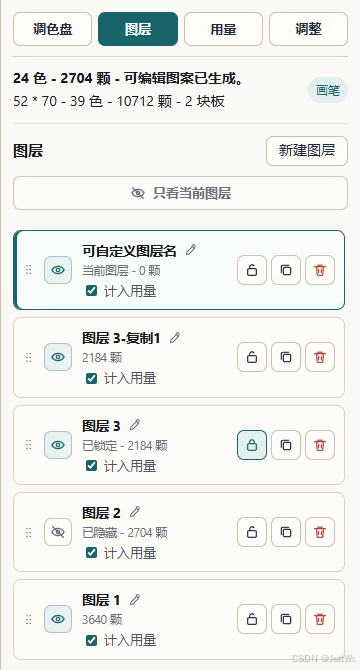
Task: Delete the 图层 3 layer
Action: [x=320, y=445]
